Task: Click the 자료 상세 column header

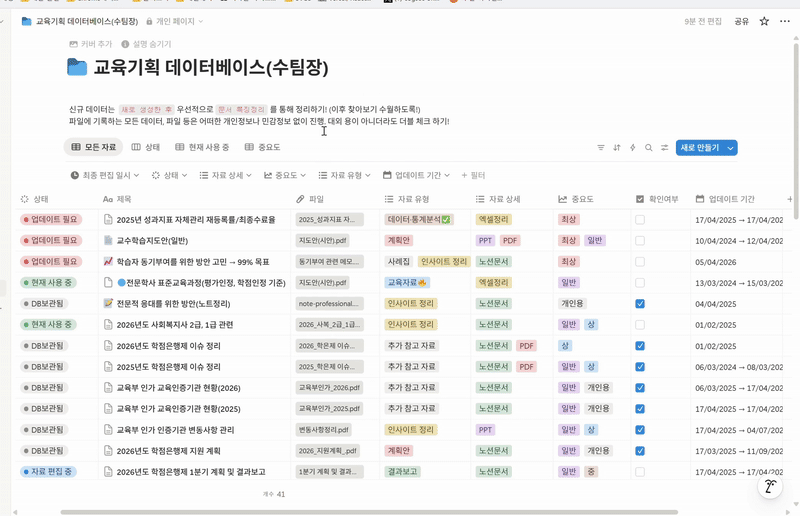Action: click(x=498, y=199)
